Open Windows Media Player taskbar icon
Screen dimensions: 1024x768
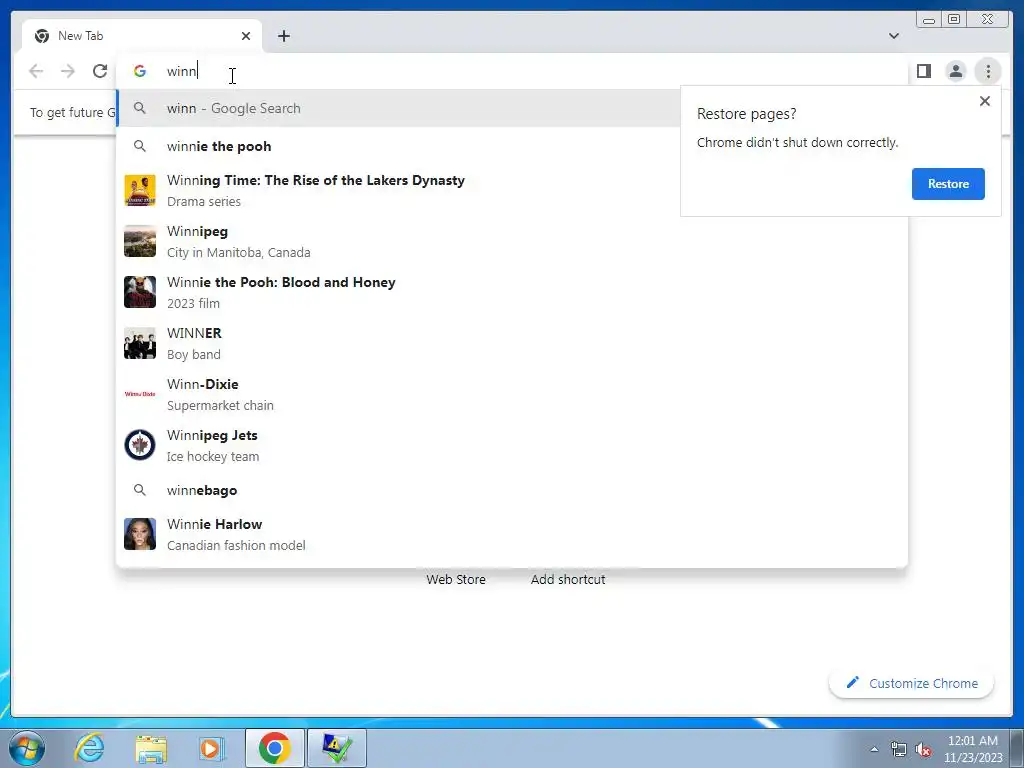coord(212,748)
